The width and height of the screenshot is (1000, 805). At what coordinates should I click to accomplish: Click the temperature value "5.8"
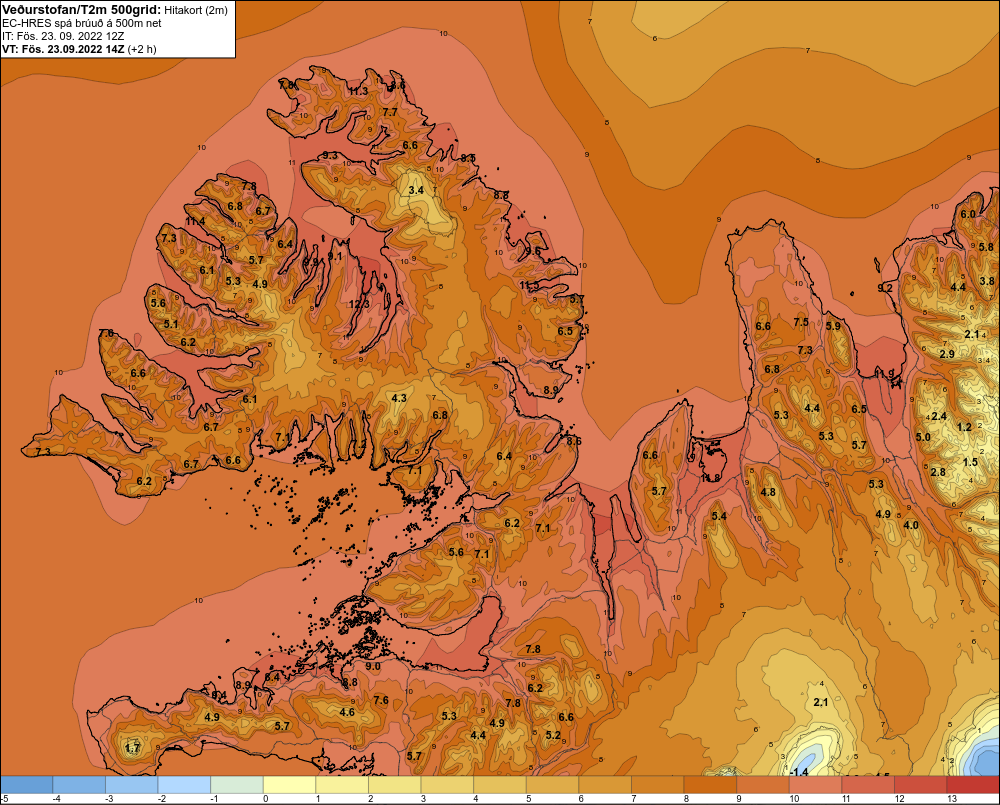click(x=986, y=247)
